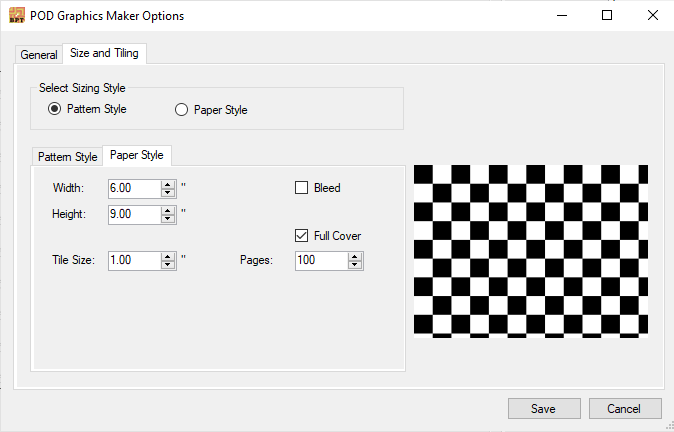Select the Pattern Style radio button
674x432 pixels.
pyautogui.click(x=55, y=109)
